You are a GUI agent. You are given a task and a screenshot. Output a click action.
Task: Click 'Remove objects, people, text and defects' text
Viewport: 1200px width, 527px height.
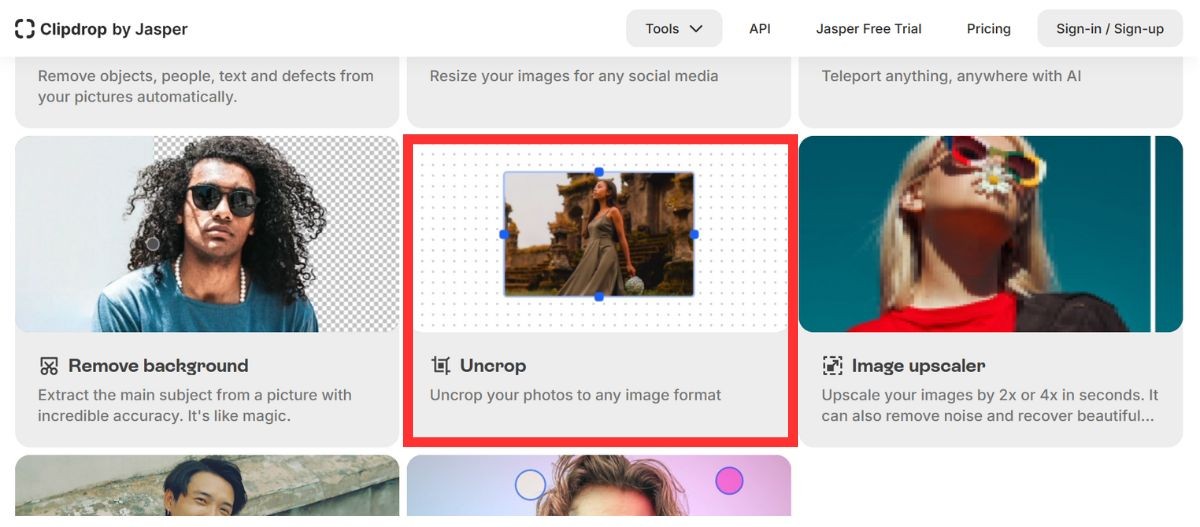point(206,87)
